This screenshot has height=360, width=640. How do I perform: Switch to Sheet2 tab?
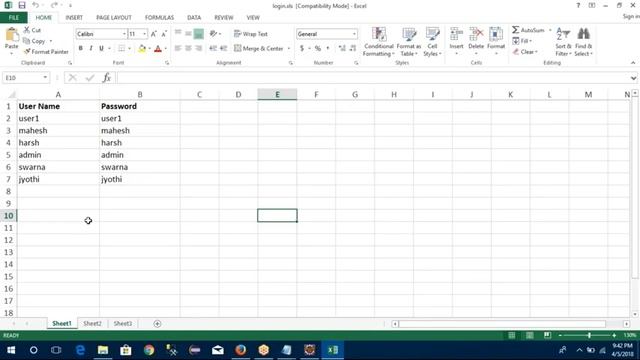[x=92, y=324]
